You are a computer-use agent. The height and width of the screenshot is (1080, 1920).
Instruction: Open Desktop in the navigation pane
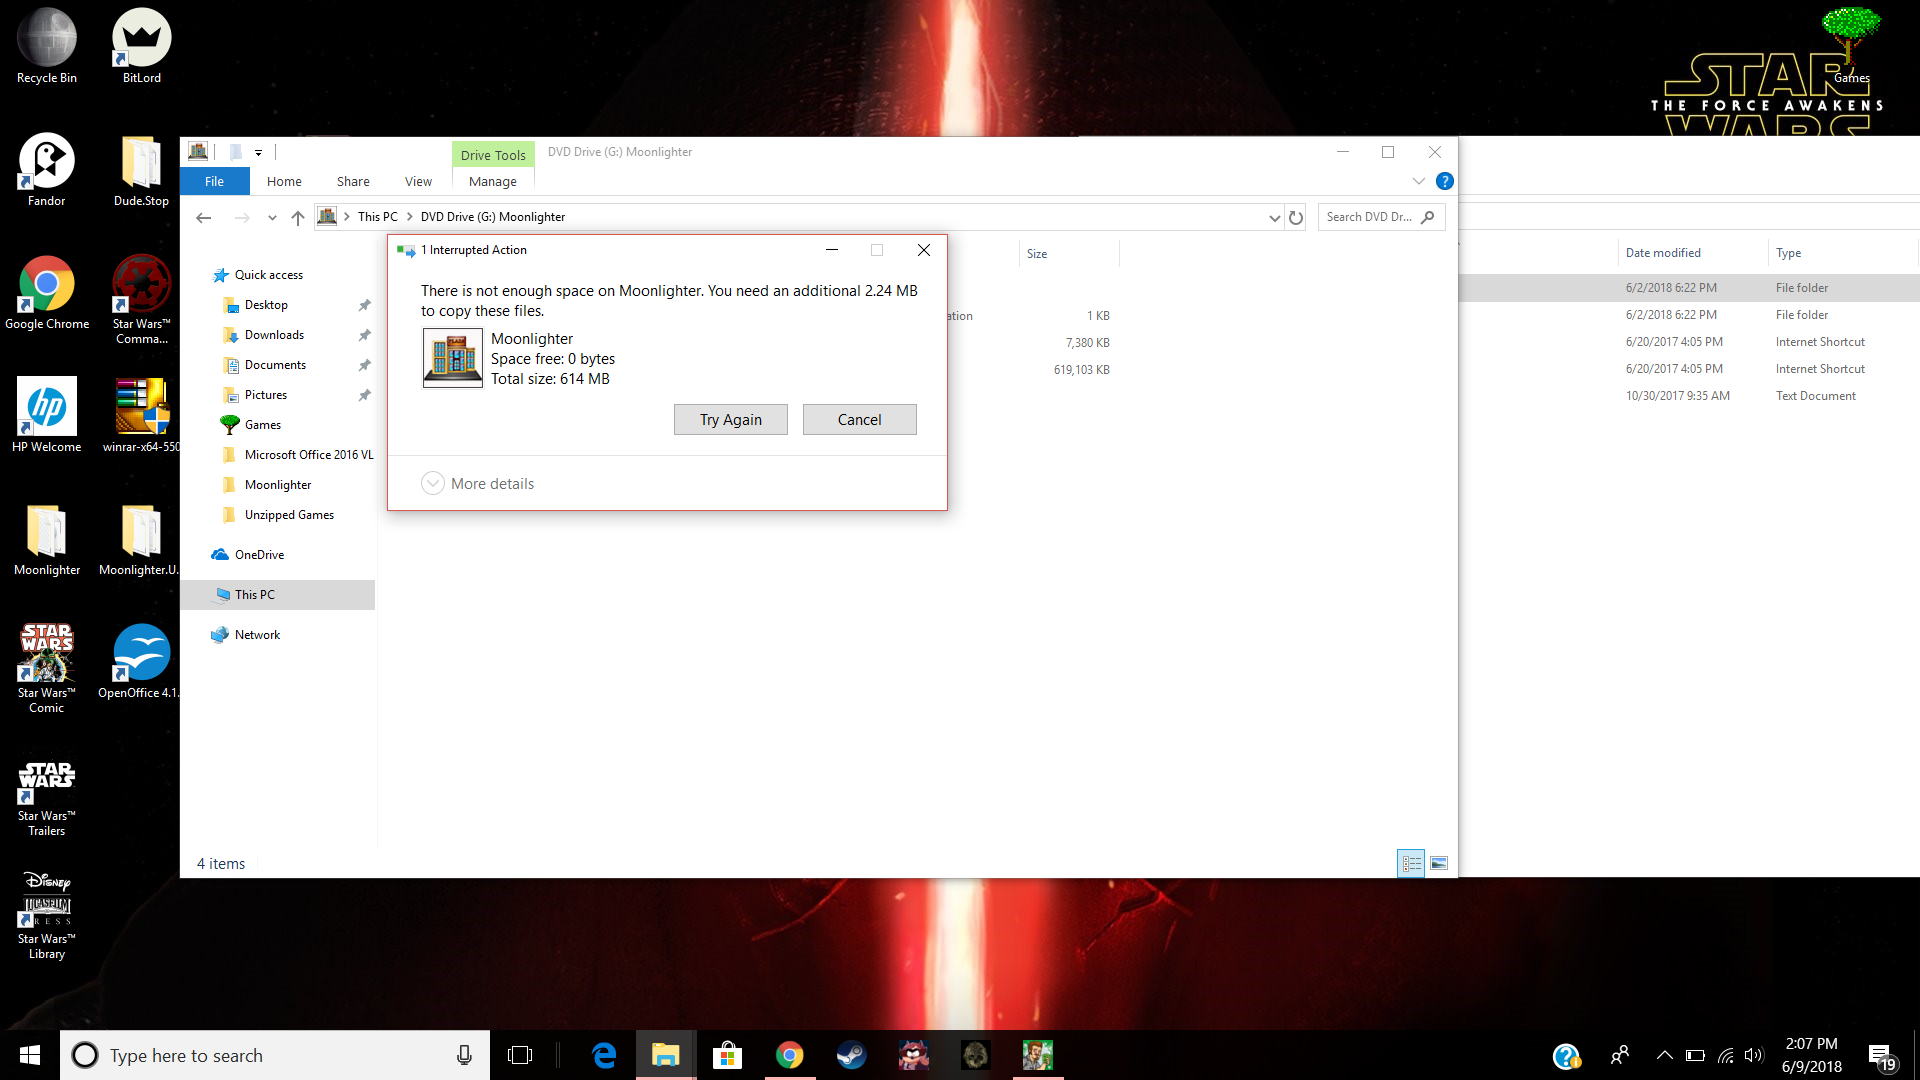266,305
